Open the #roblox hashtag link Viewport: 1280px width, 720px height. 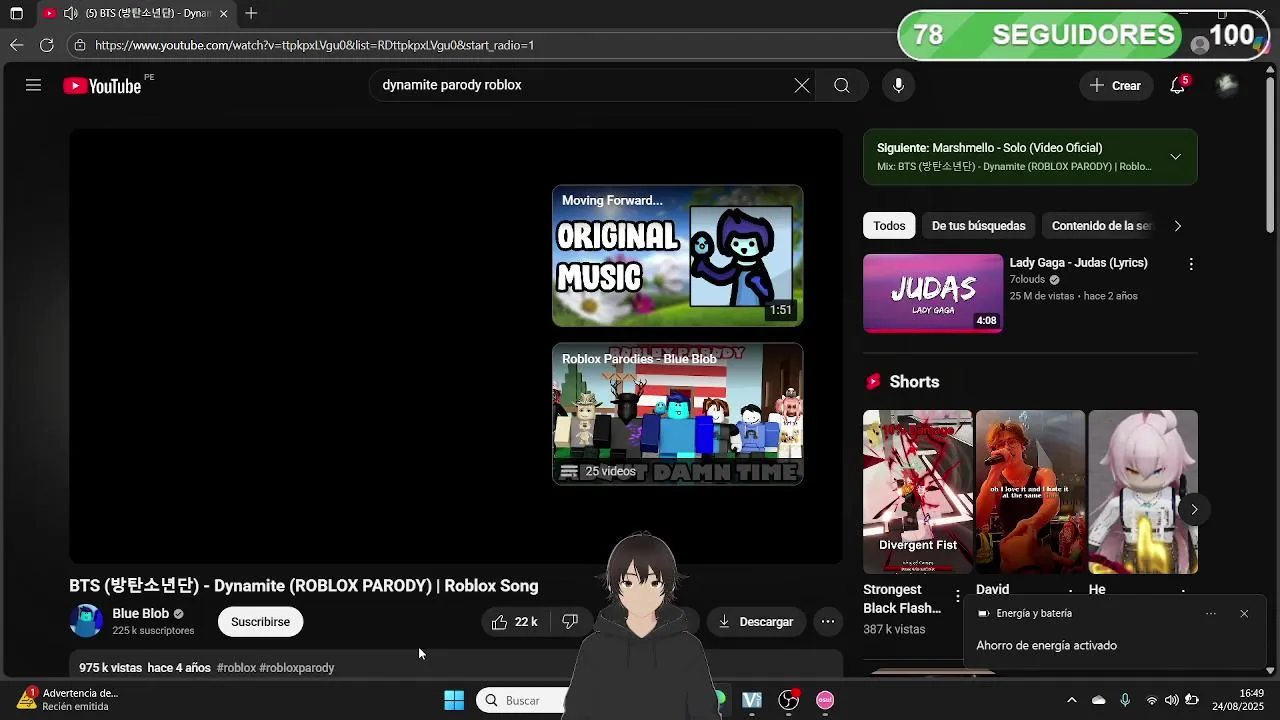click(236, 668)
